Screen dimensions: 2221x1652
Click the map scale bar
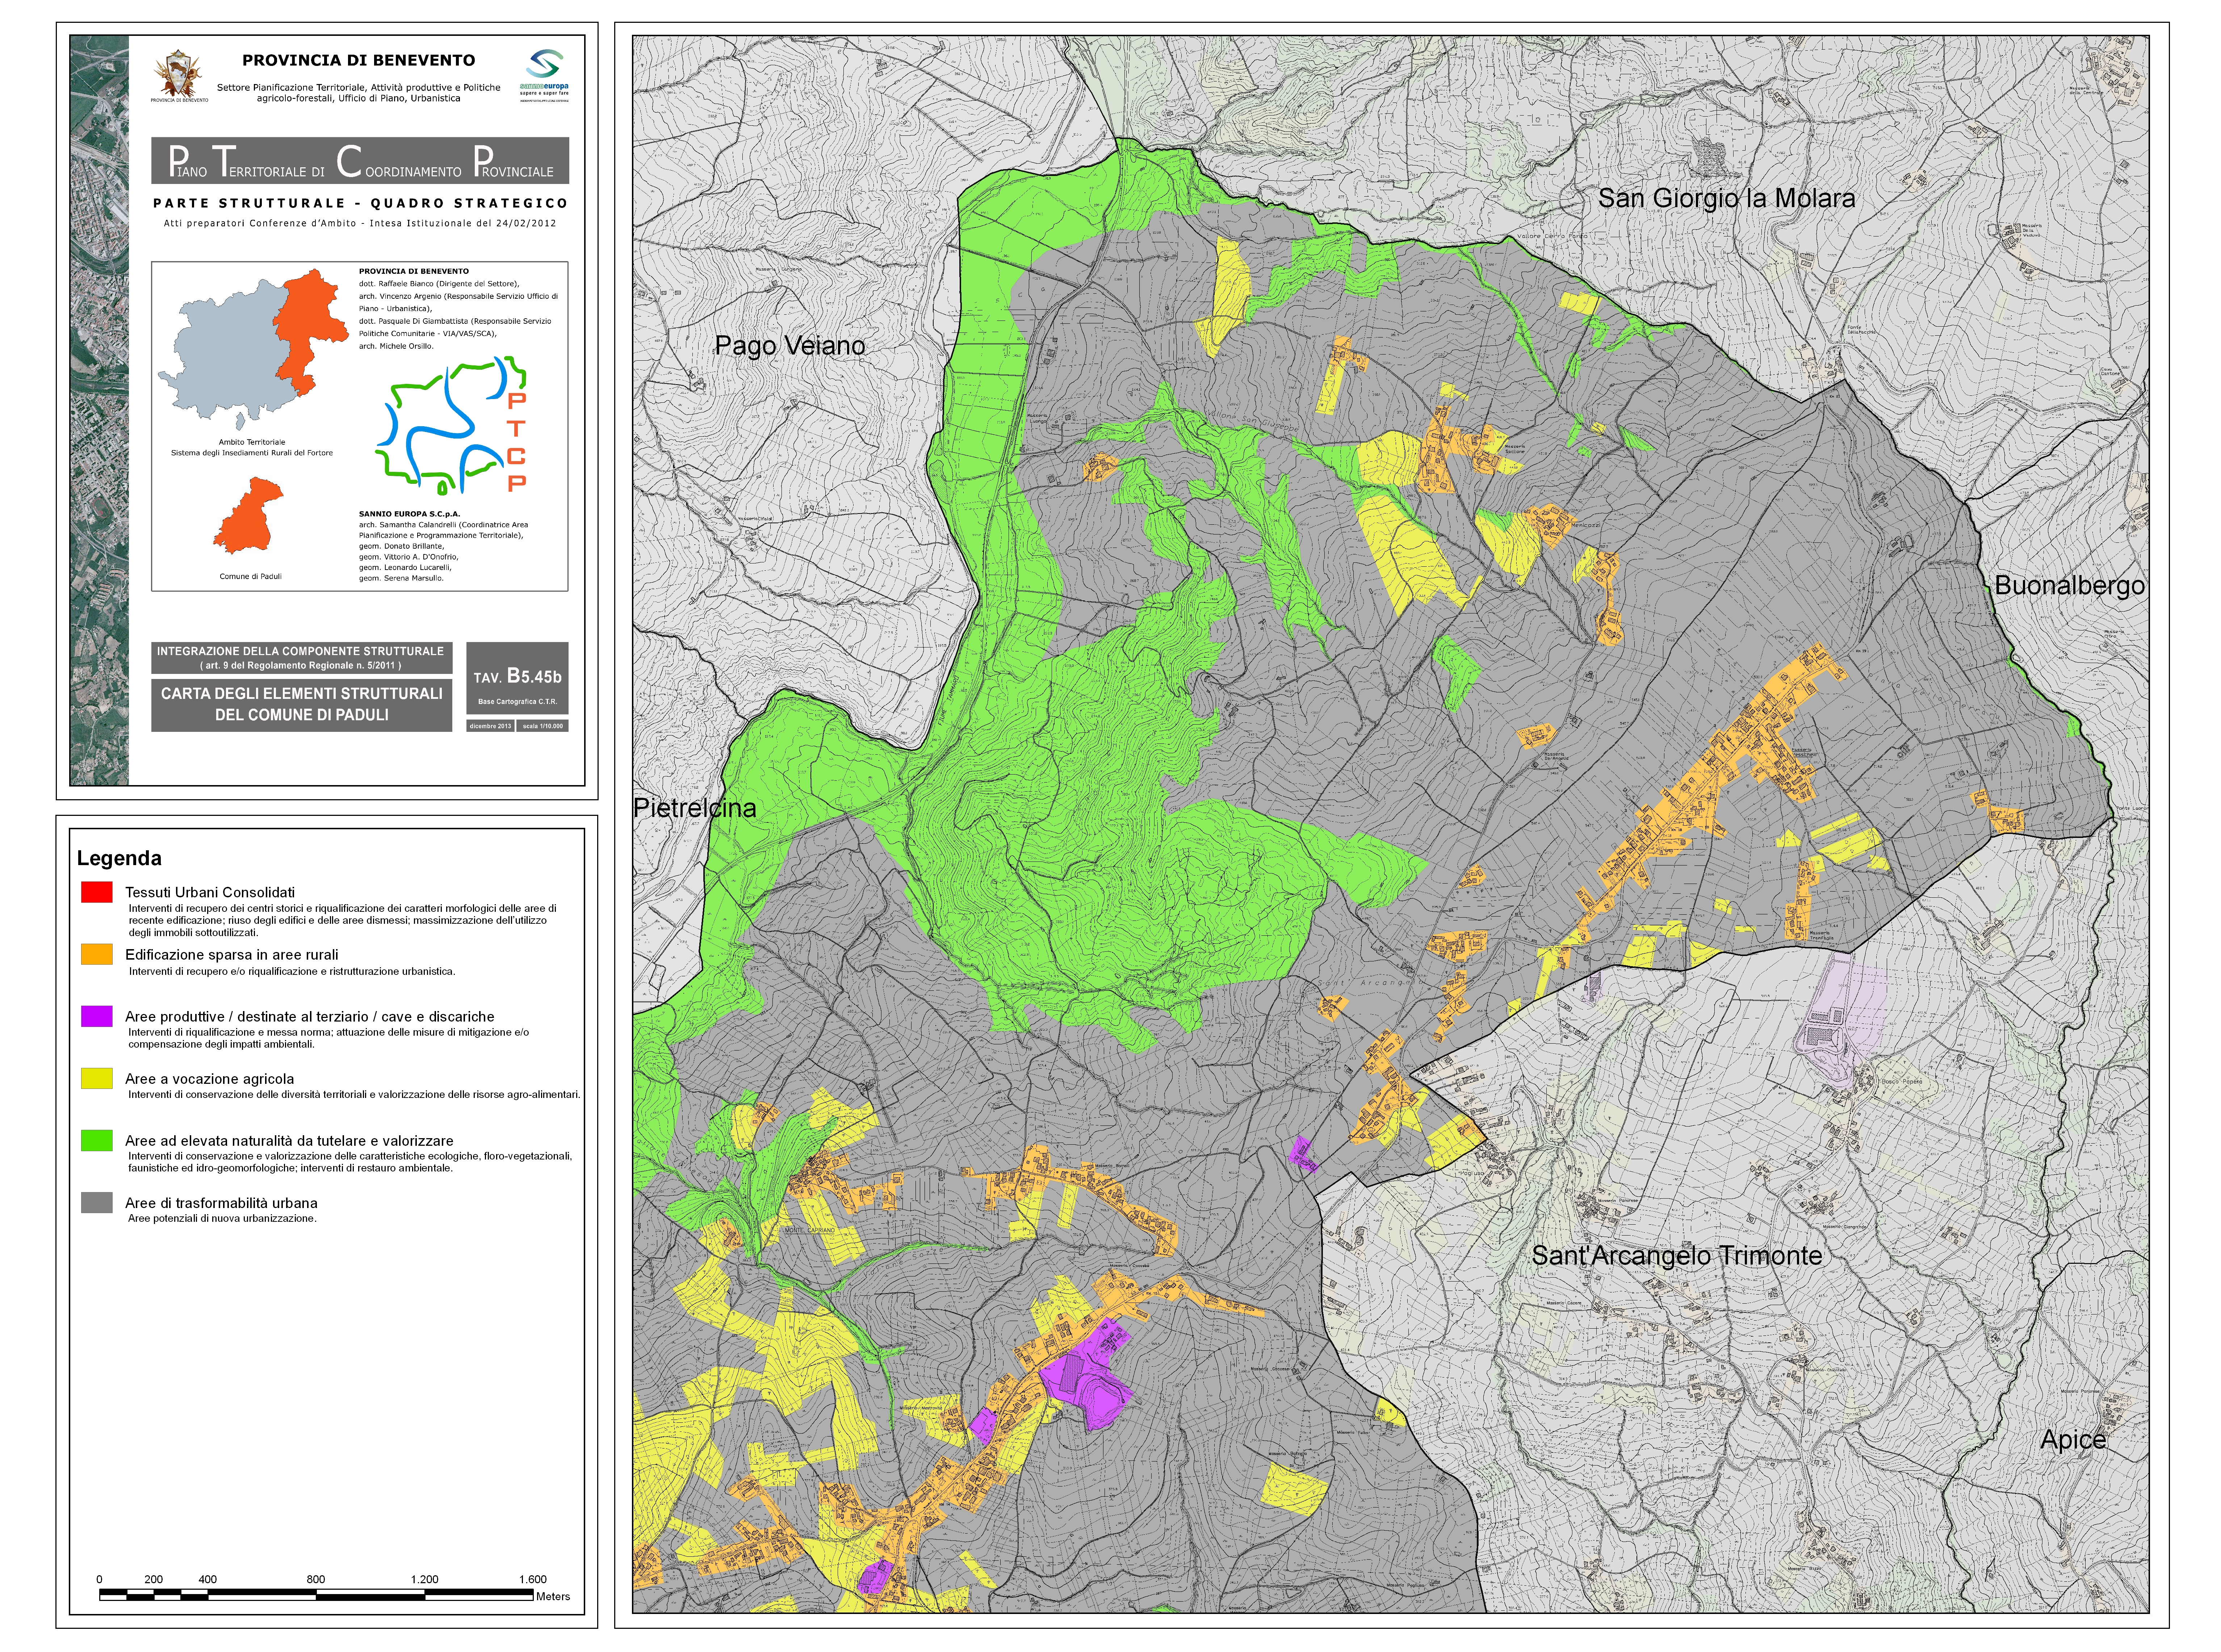316,1595
